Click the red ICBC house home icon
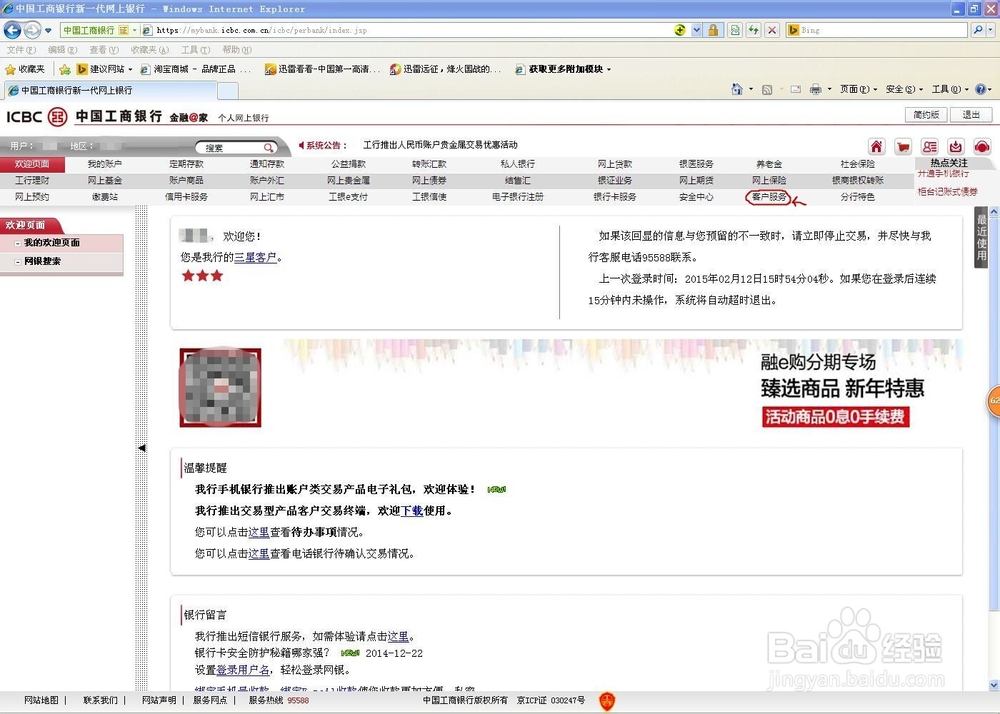This screenshot has width=1000, height=714. point(877,147)
